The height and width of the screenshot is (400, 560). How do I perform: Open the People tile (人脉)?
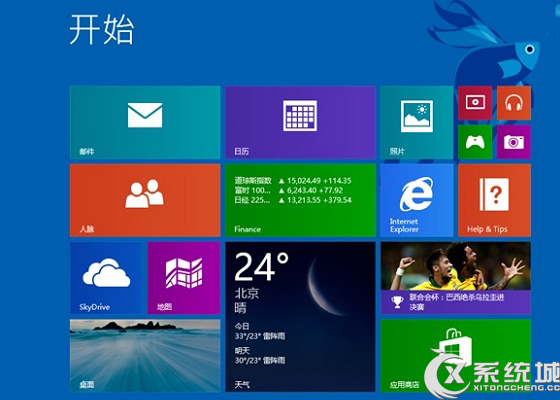pyautogui.click(x=145, y=200)
